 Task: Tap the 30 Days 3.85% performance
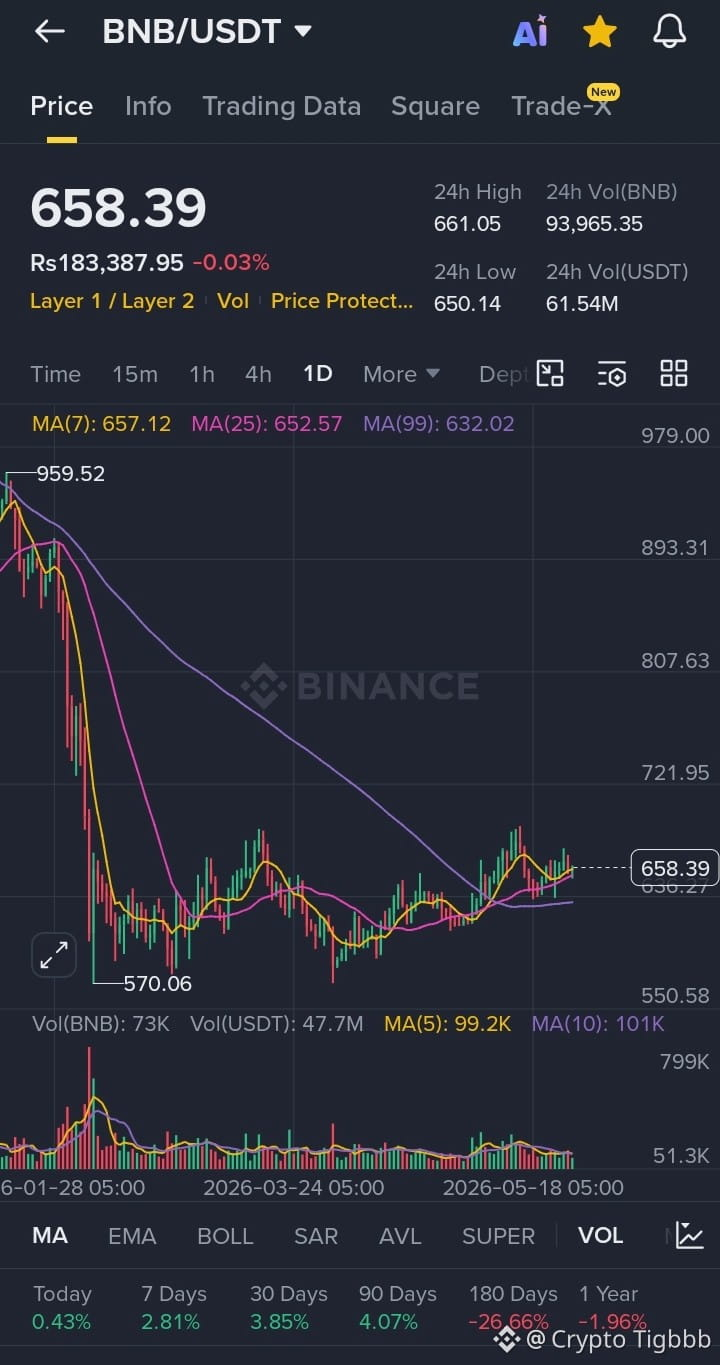coord(289,1308)
